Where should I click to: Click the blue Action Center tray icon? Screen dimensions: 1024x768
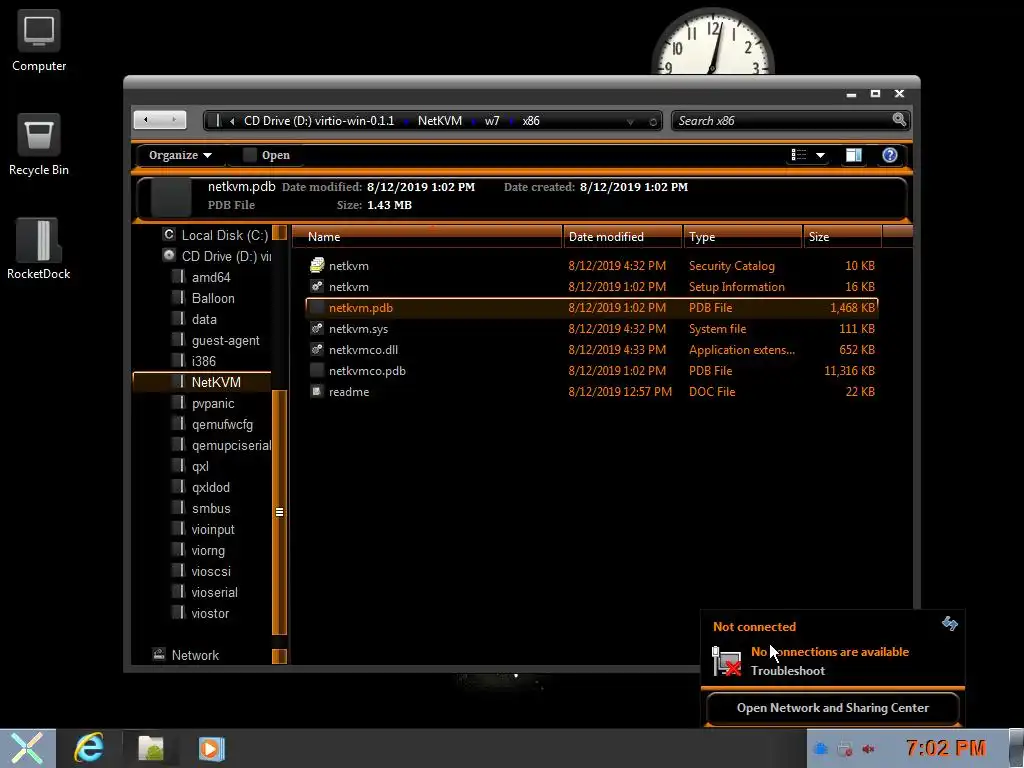click(822, 749)
